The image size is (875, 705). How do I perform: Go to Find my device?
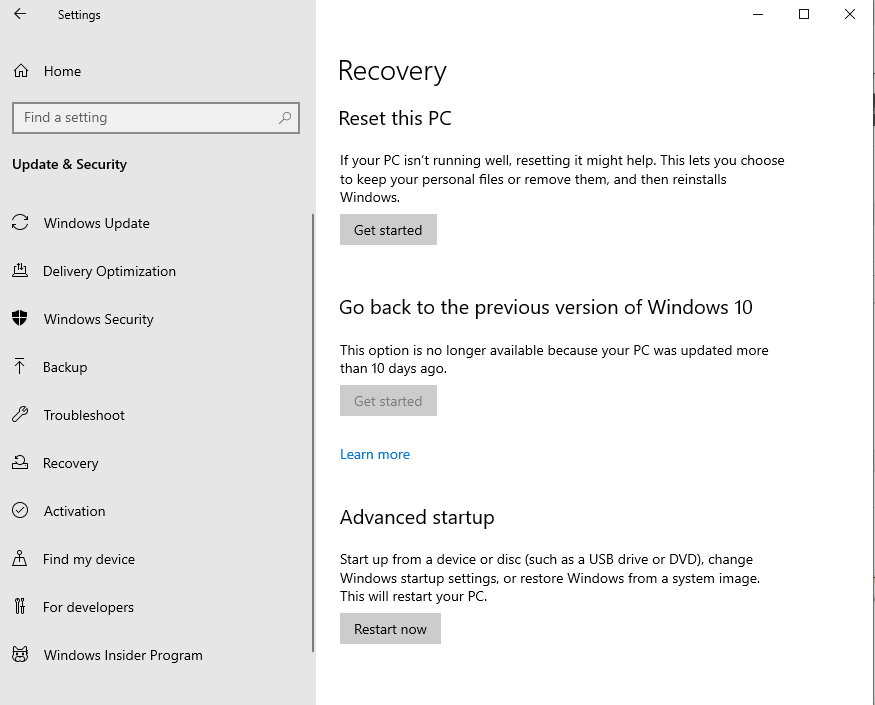click(x=89, y=559)
